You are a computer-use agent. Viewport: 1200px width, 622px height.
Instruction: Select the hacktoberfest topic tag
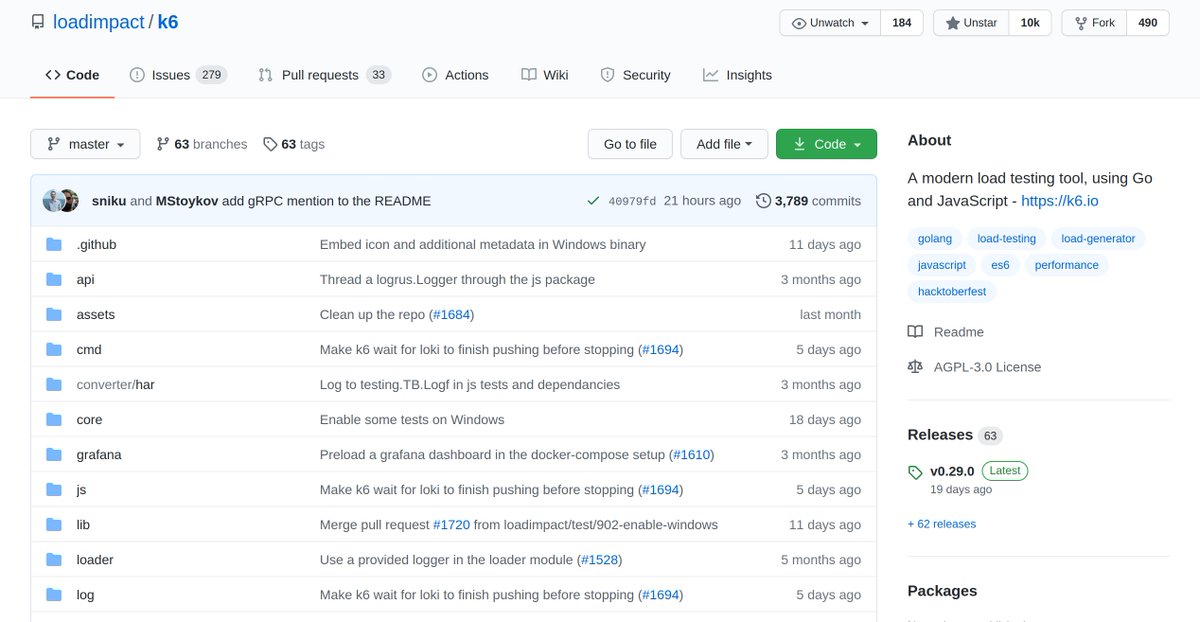(953, 292)
